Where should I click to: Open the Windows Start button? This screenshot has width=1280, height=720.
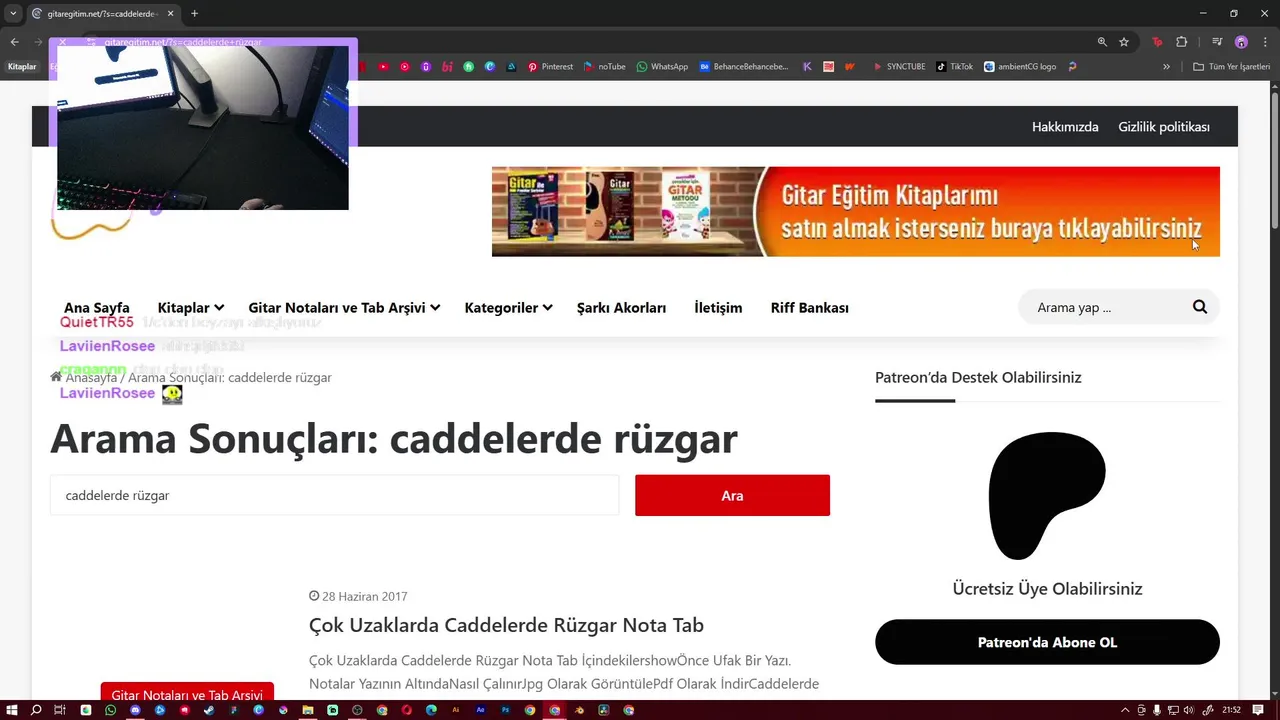pyautogui.click(x=12, y=710)
